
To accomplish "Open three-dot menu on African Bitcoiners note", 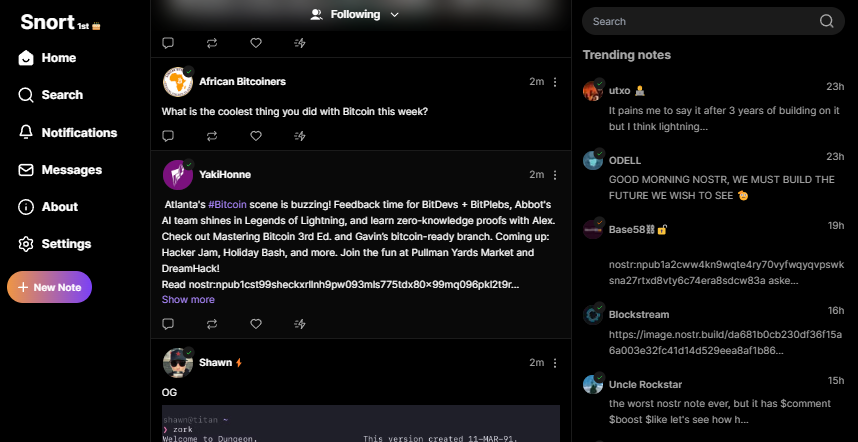I will coord(556,81).
